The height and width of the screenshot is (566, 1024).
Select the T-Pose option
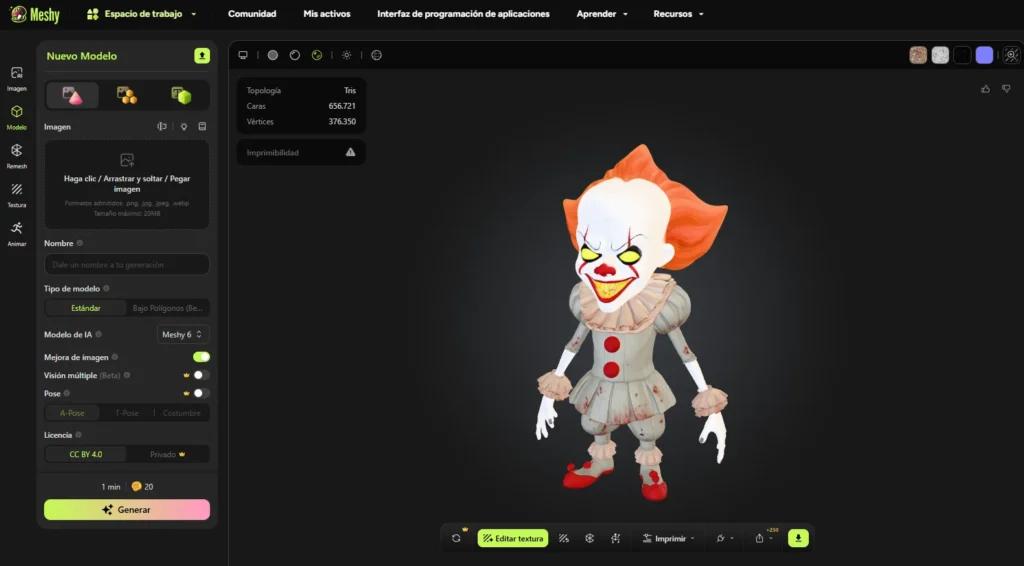(127, 413)
